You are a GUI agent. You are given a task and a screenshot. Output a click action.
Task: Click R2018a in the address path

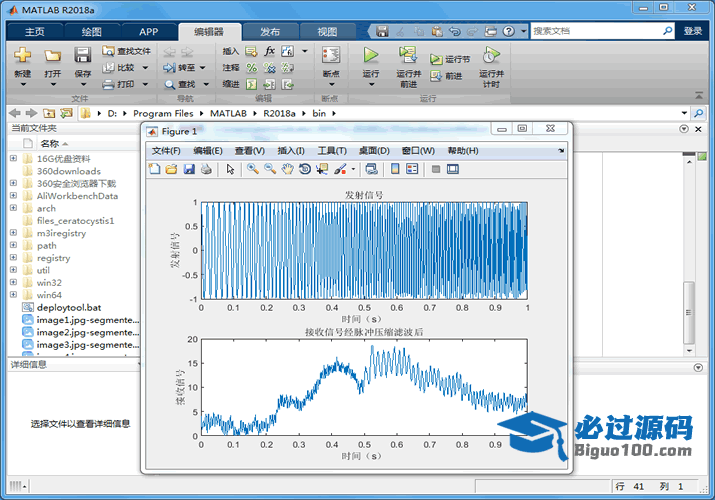pos(279,113)
